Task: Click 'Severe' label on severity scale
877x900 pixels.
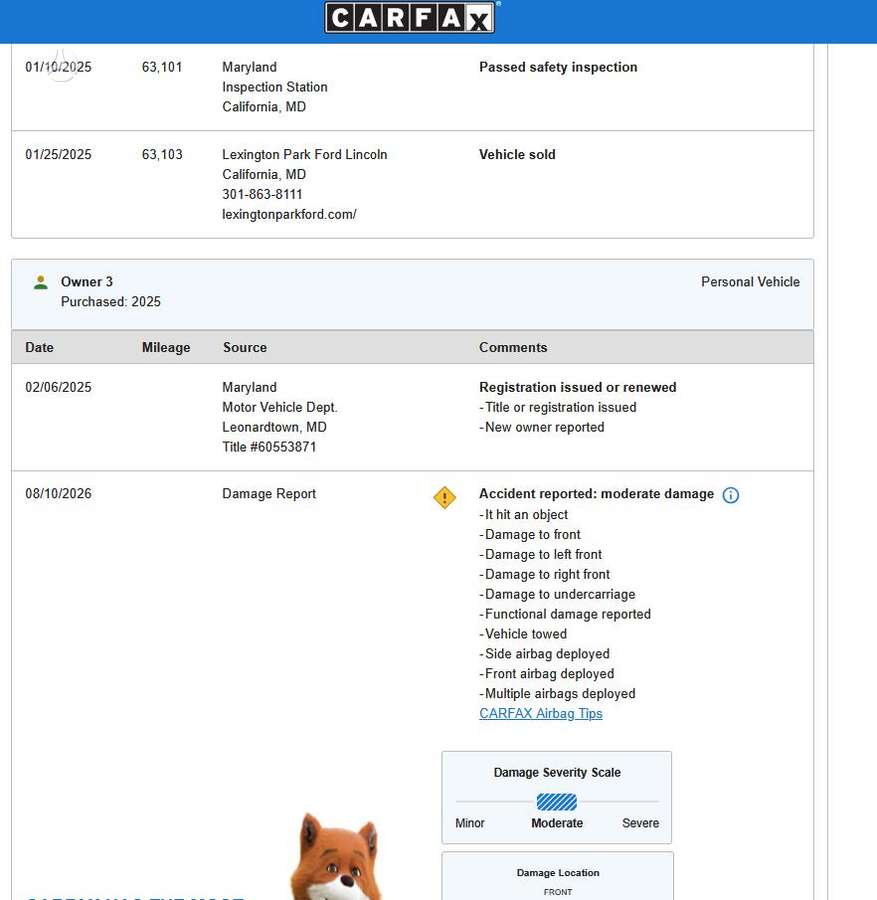Action: tap(641, 823)
